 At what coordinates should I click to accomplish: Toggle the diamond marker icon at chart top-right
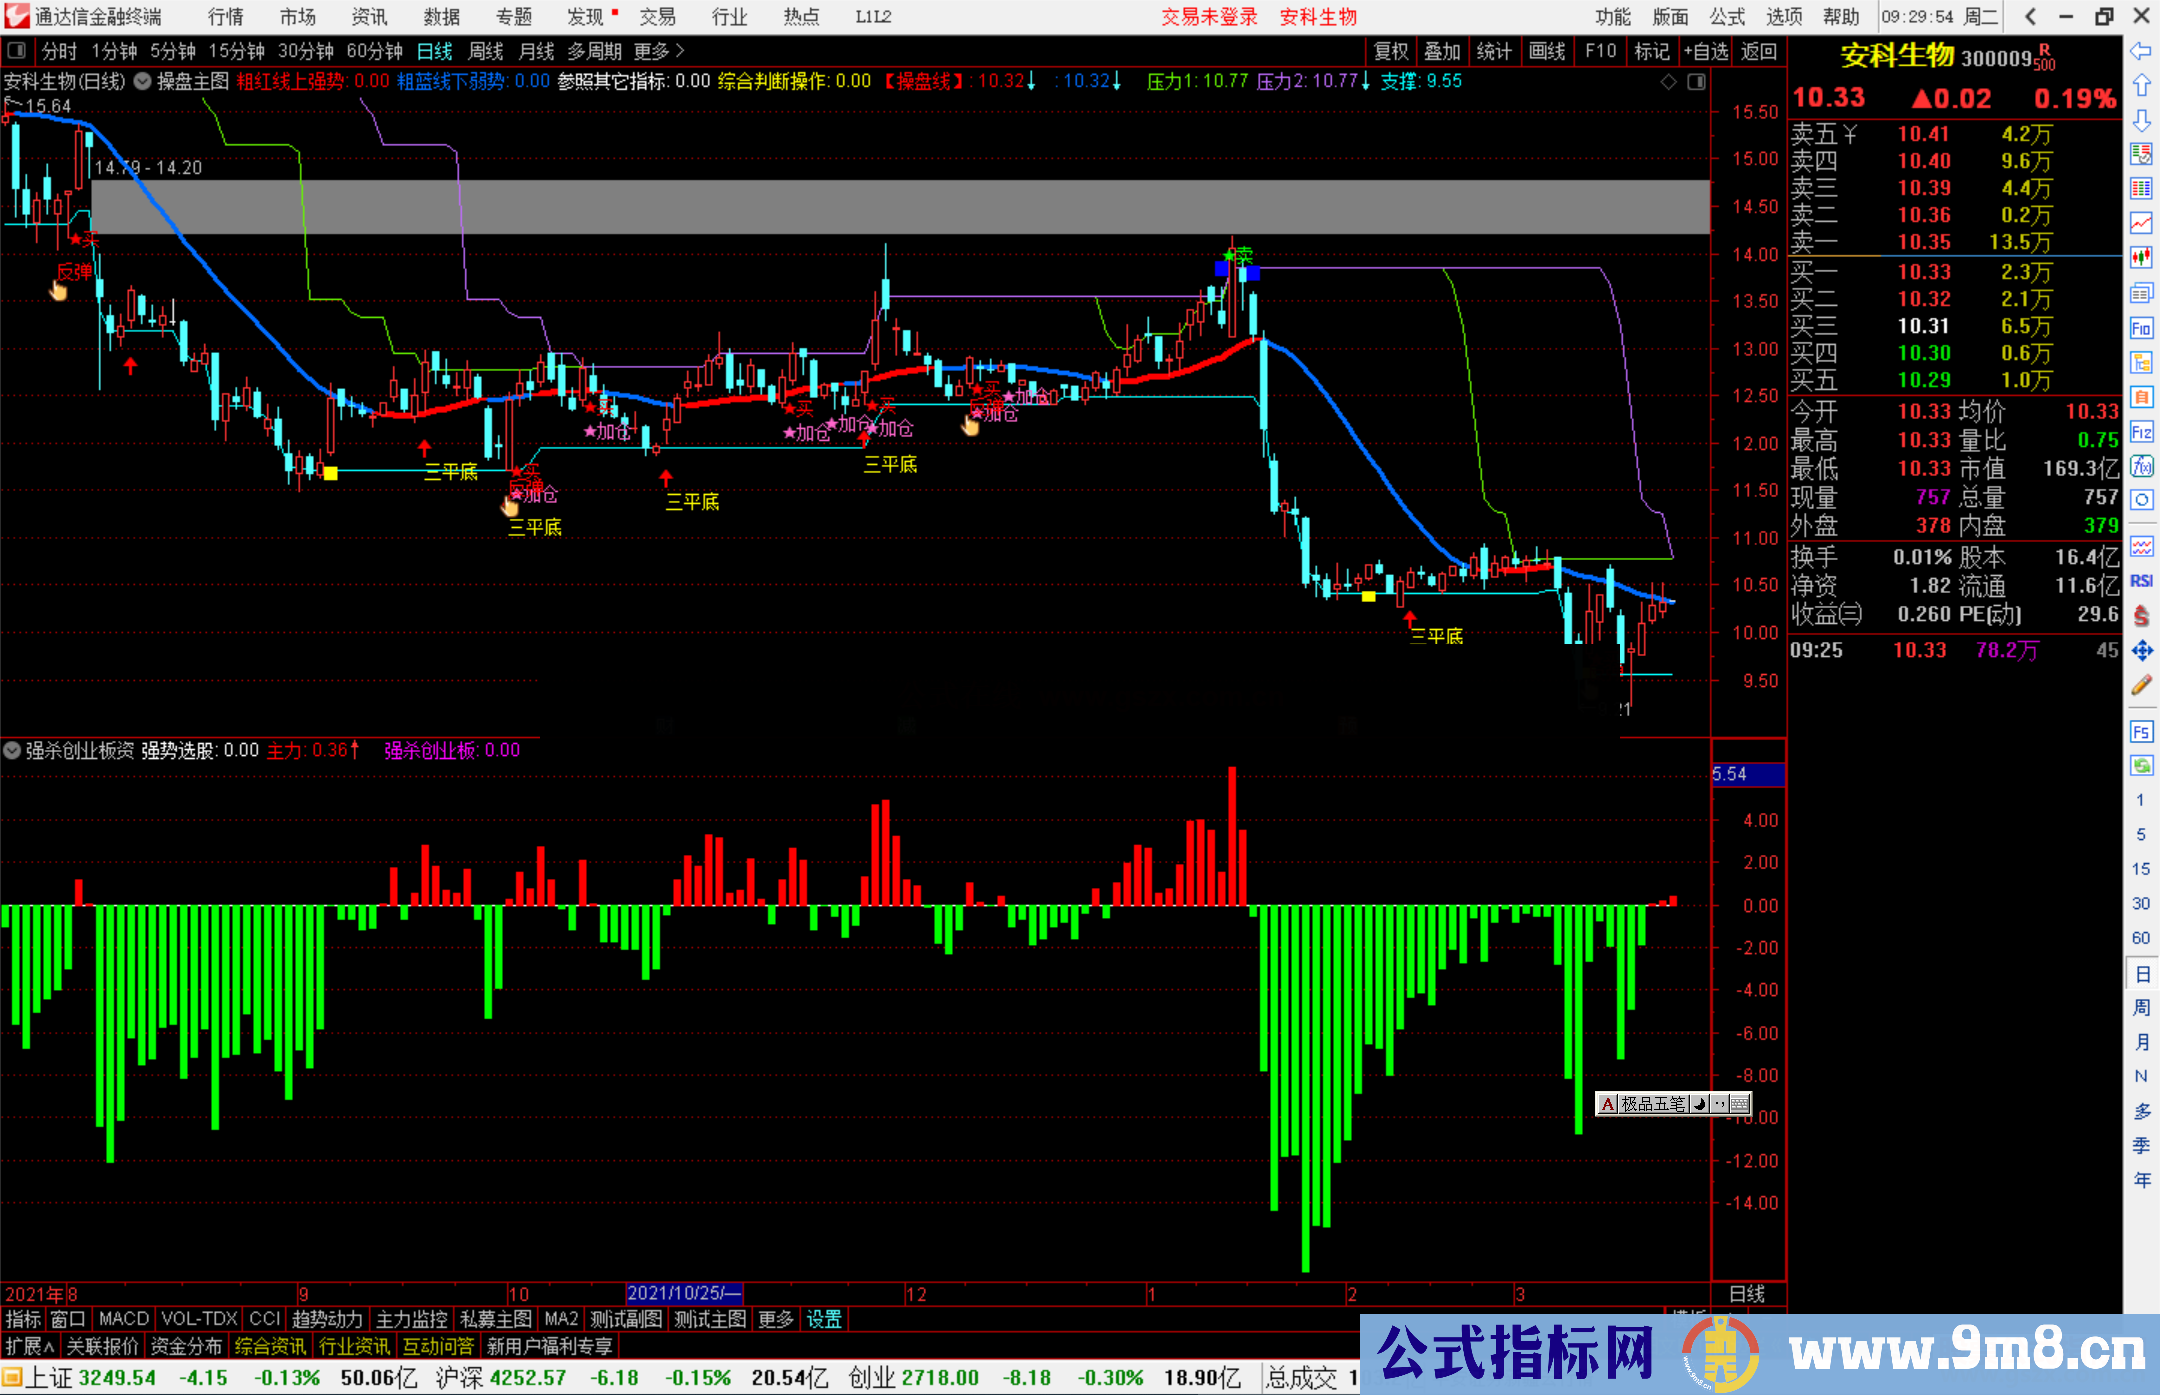click(1668, 82)
